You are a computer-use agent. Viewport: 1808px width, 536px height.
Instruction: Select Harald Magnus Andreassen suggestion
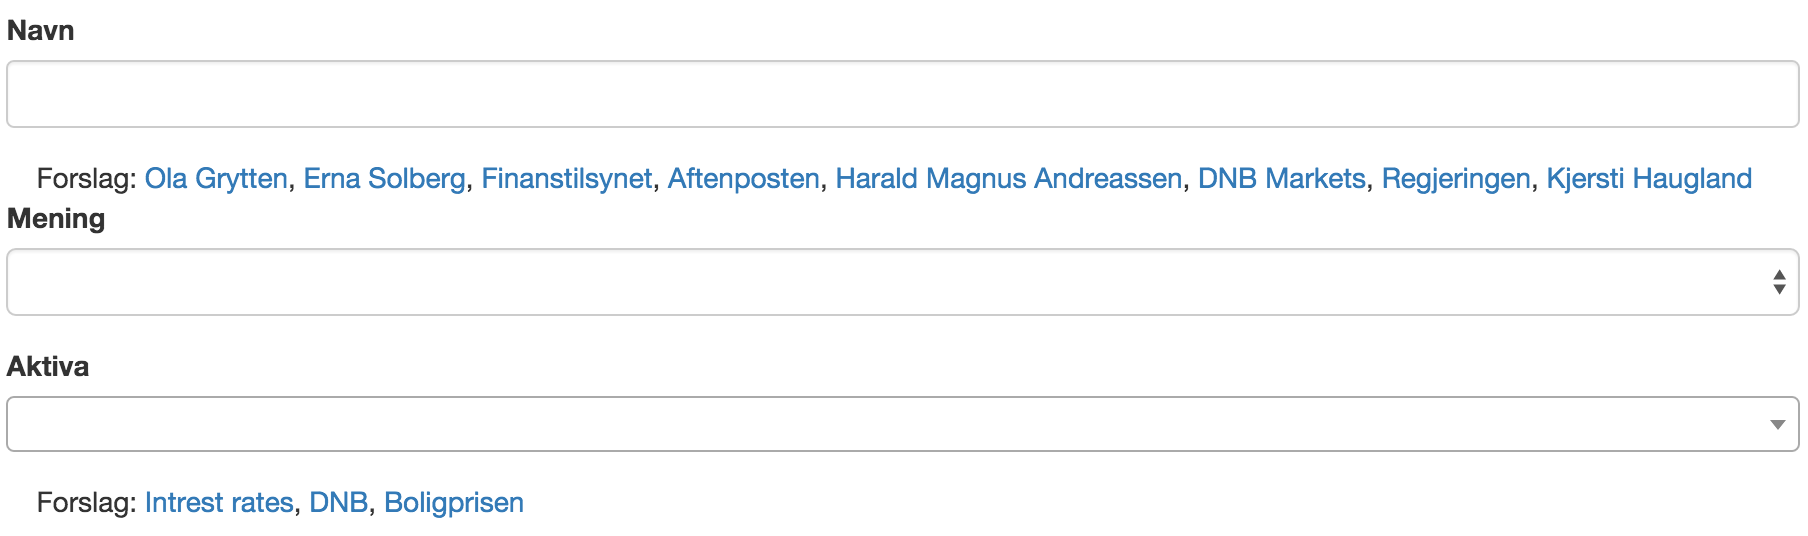pyautogui.click(x=1008, y=179)
